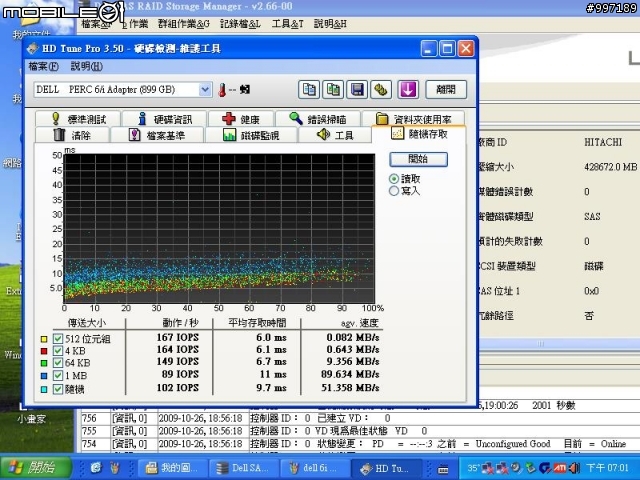Switch to the 錯誤掃瞄 error scan tab
640x480 pixels.
[318, 119]
